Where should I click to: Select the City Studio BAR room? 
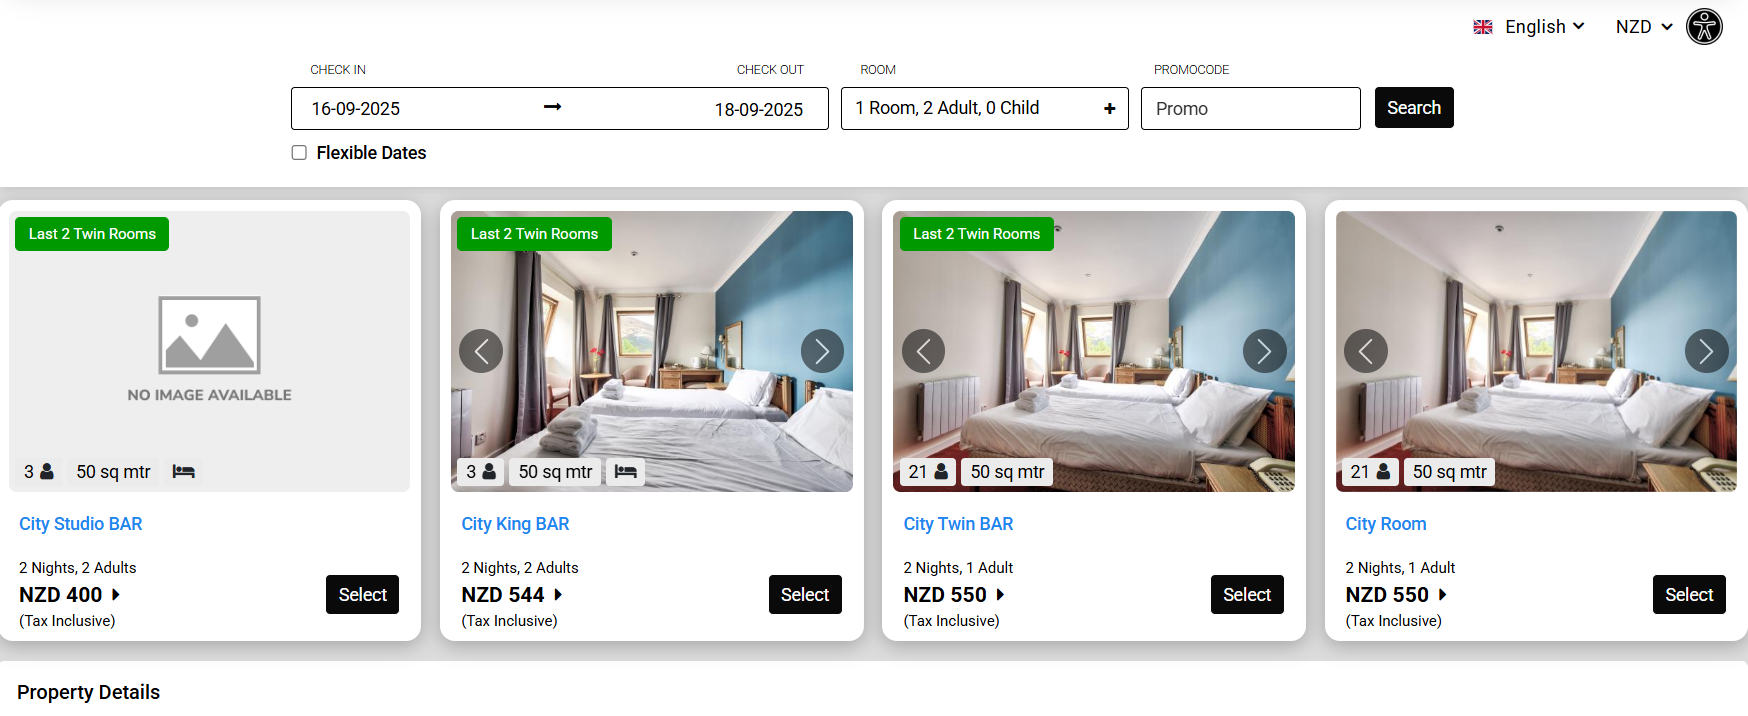point(362,594)
